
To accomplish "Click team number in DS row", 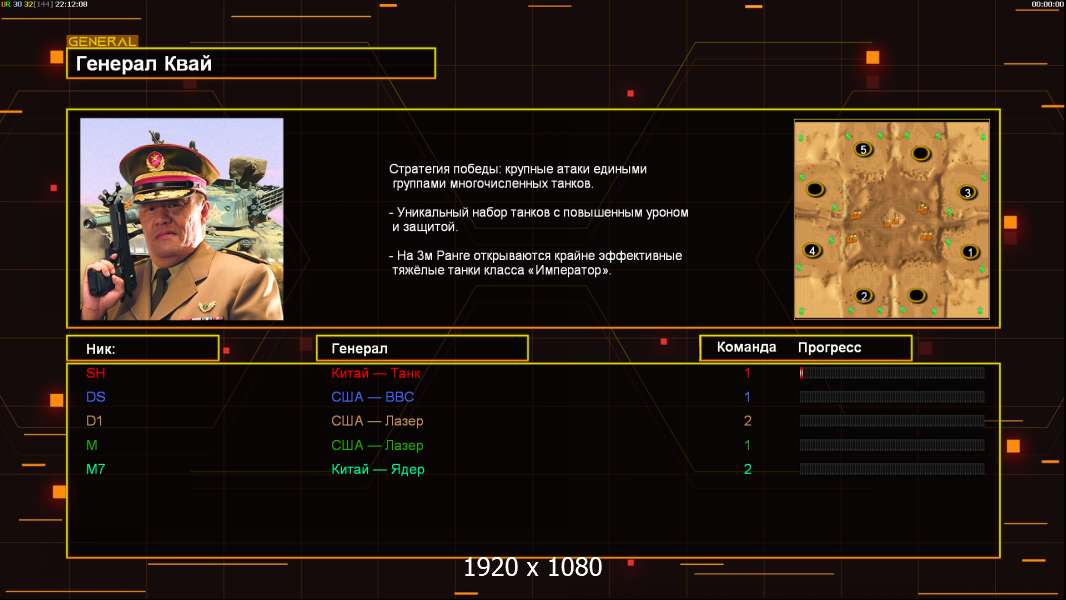I will pyautogui.click(x=747, y=397).
